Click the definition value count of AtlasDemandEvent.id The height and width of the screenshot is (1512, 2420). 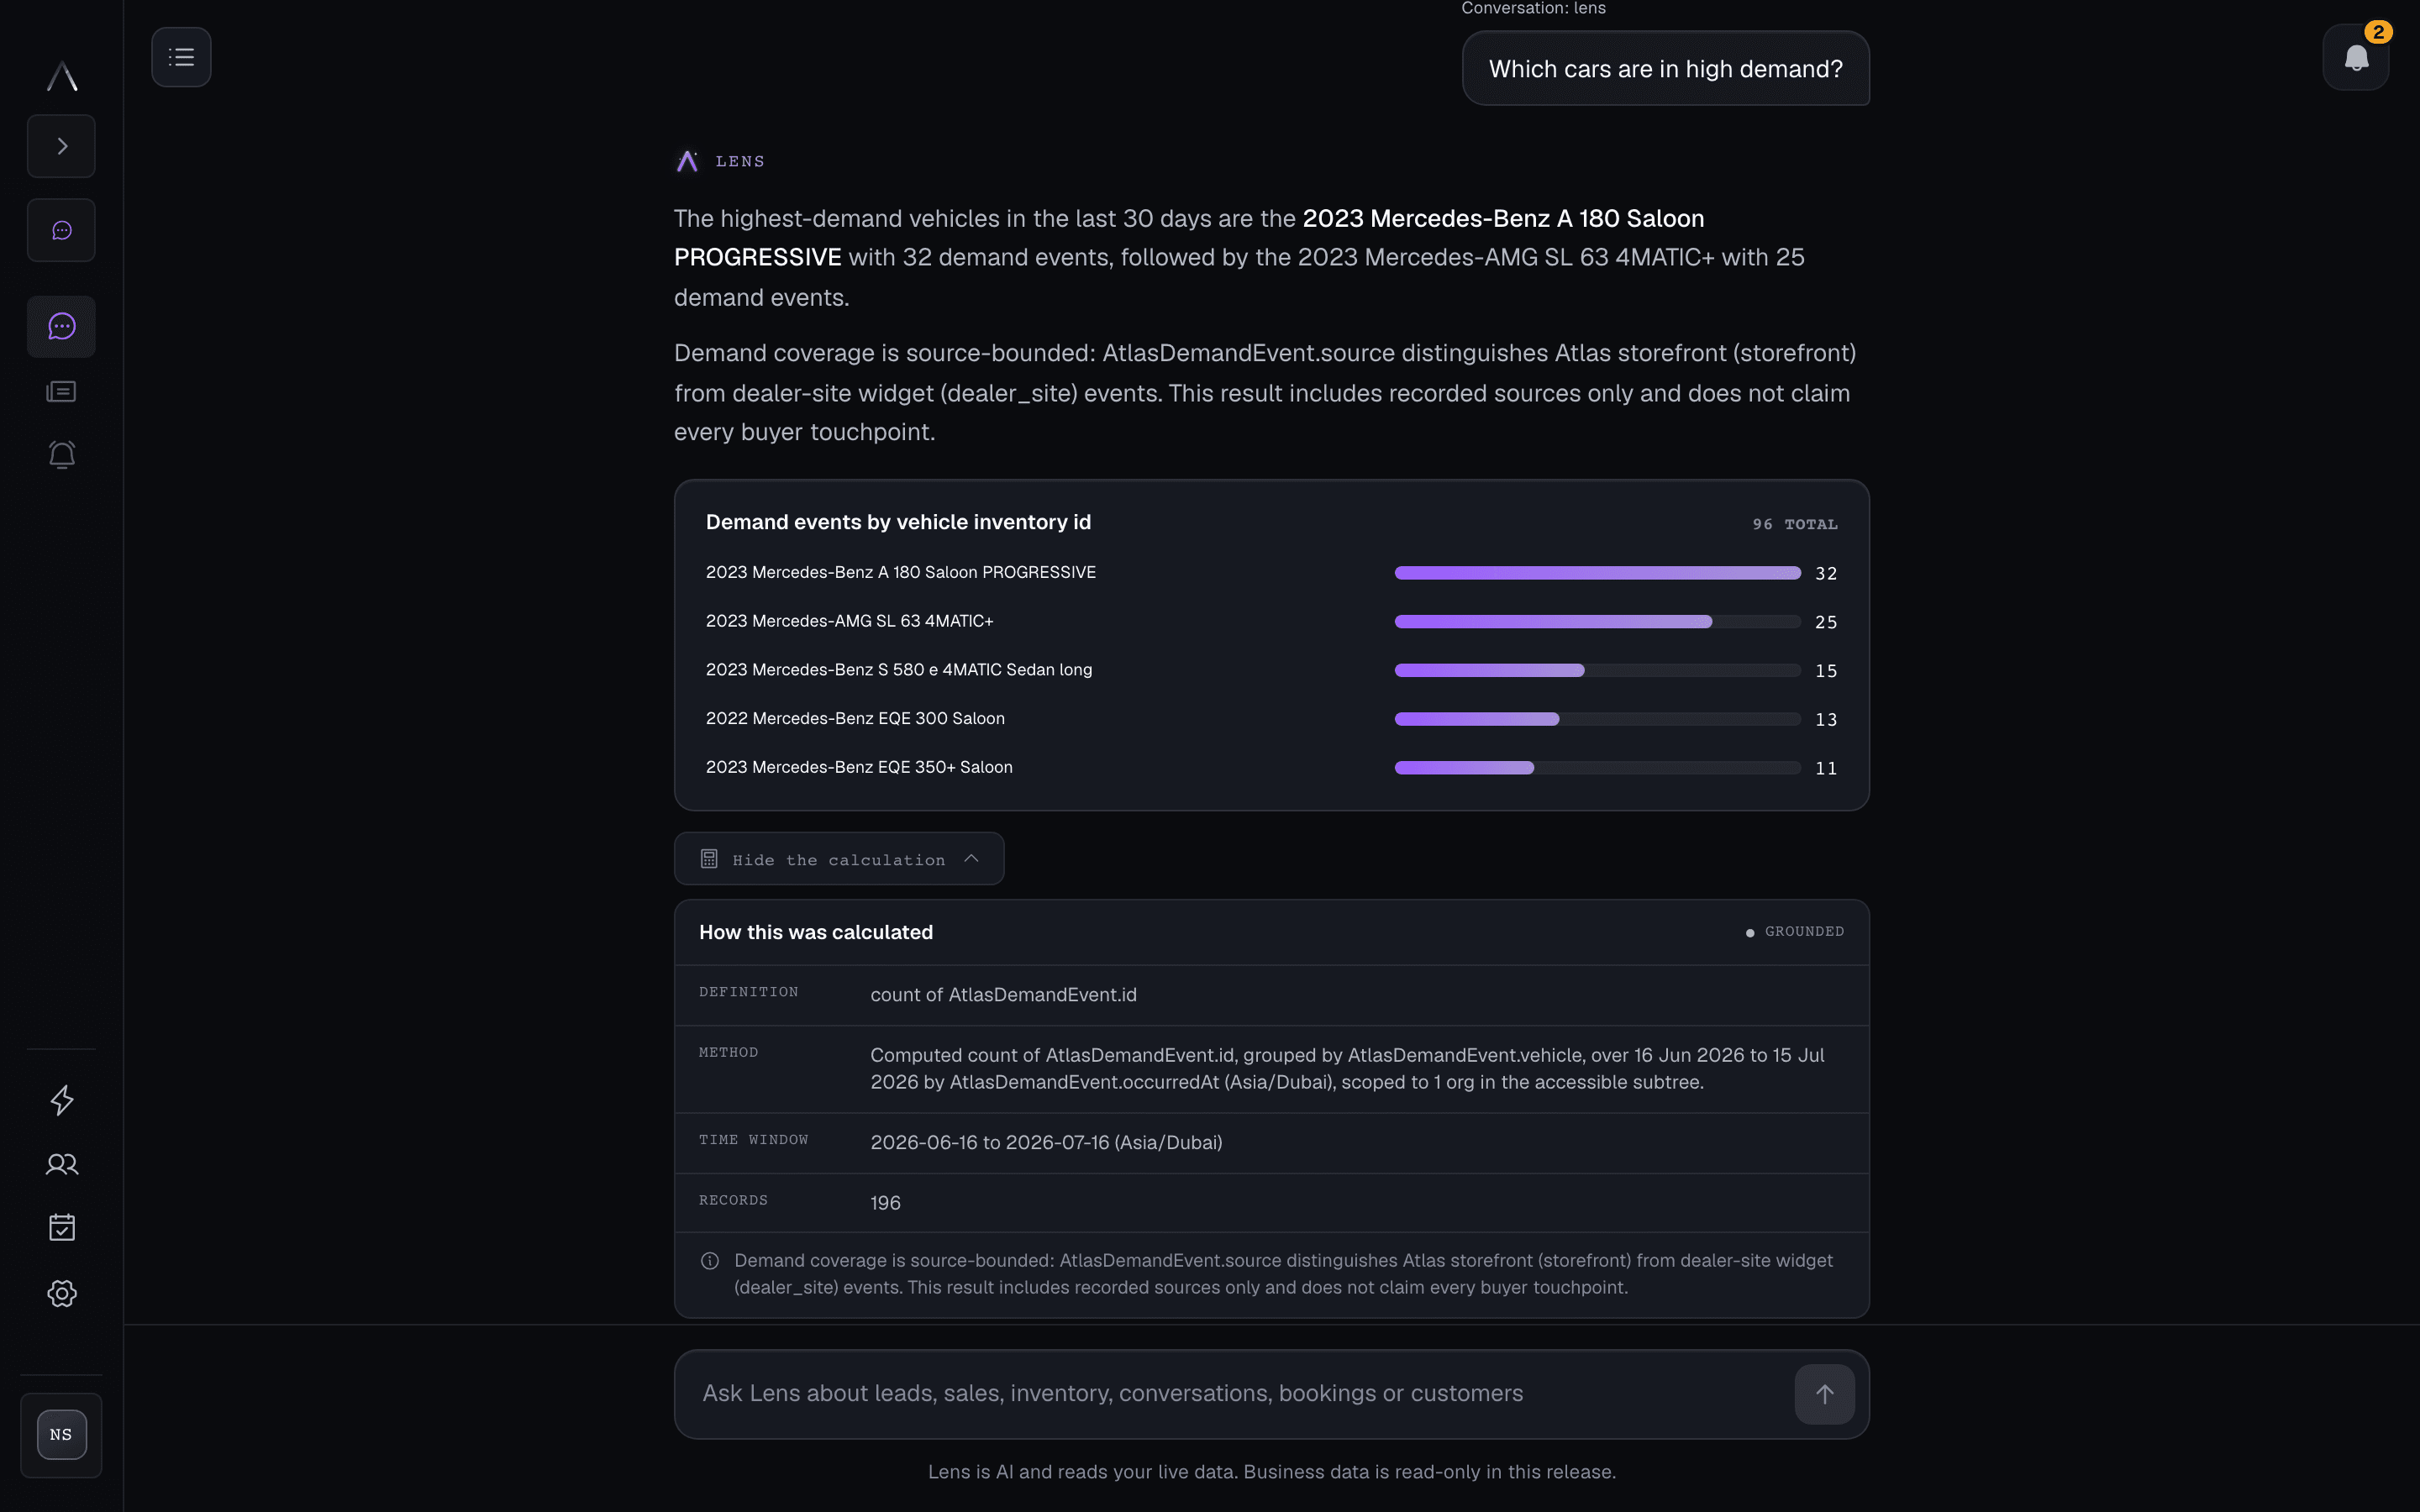[x=1003, y=995]
